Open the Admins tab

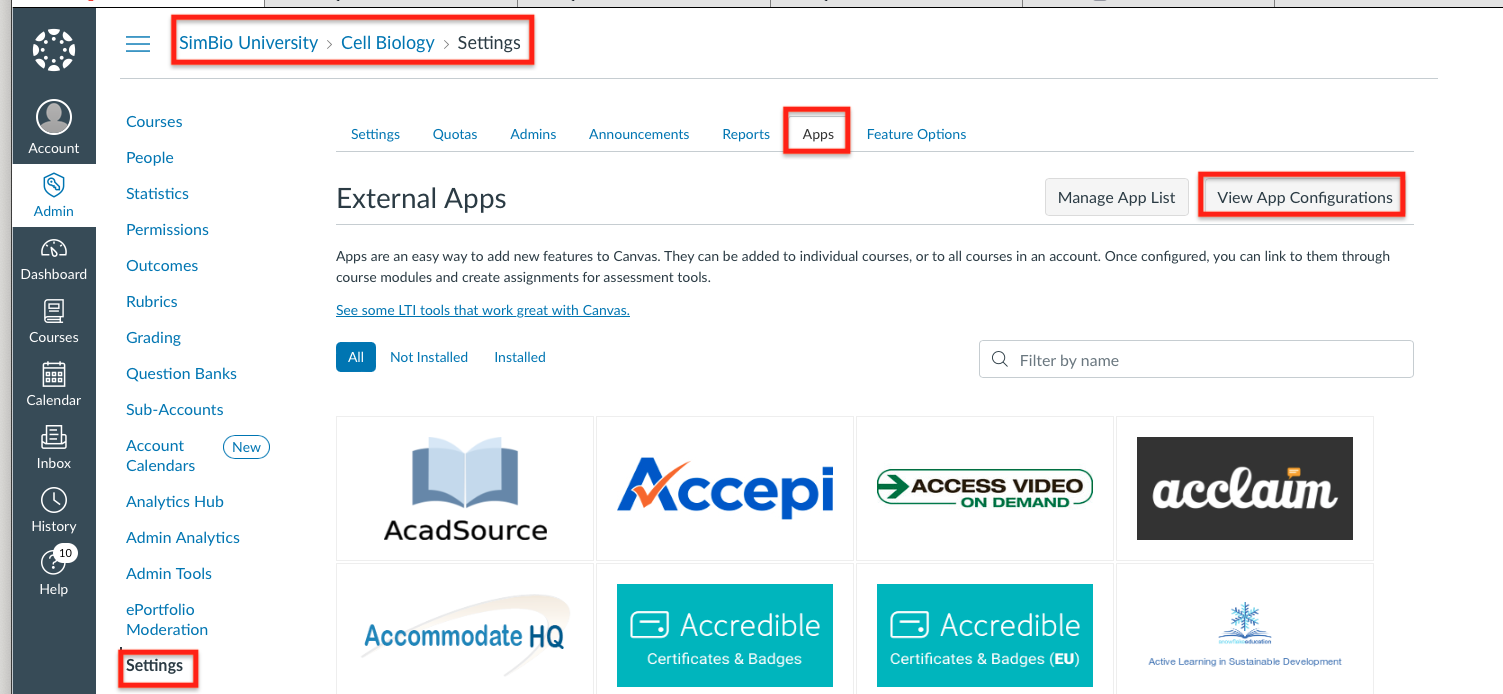click(x=533, y=134)
